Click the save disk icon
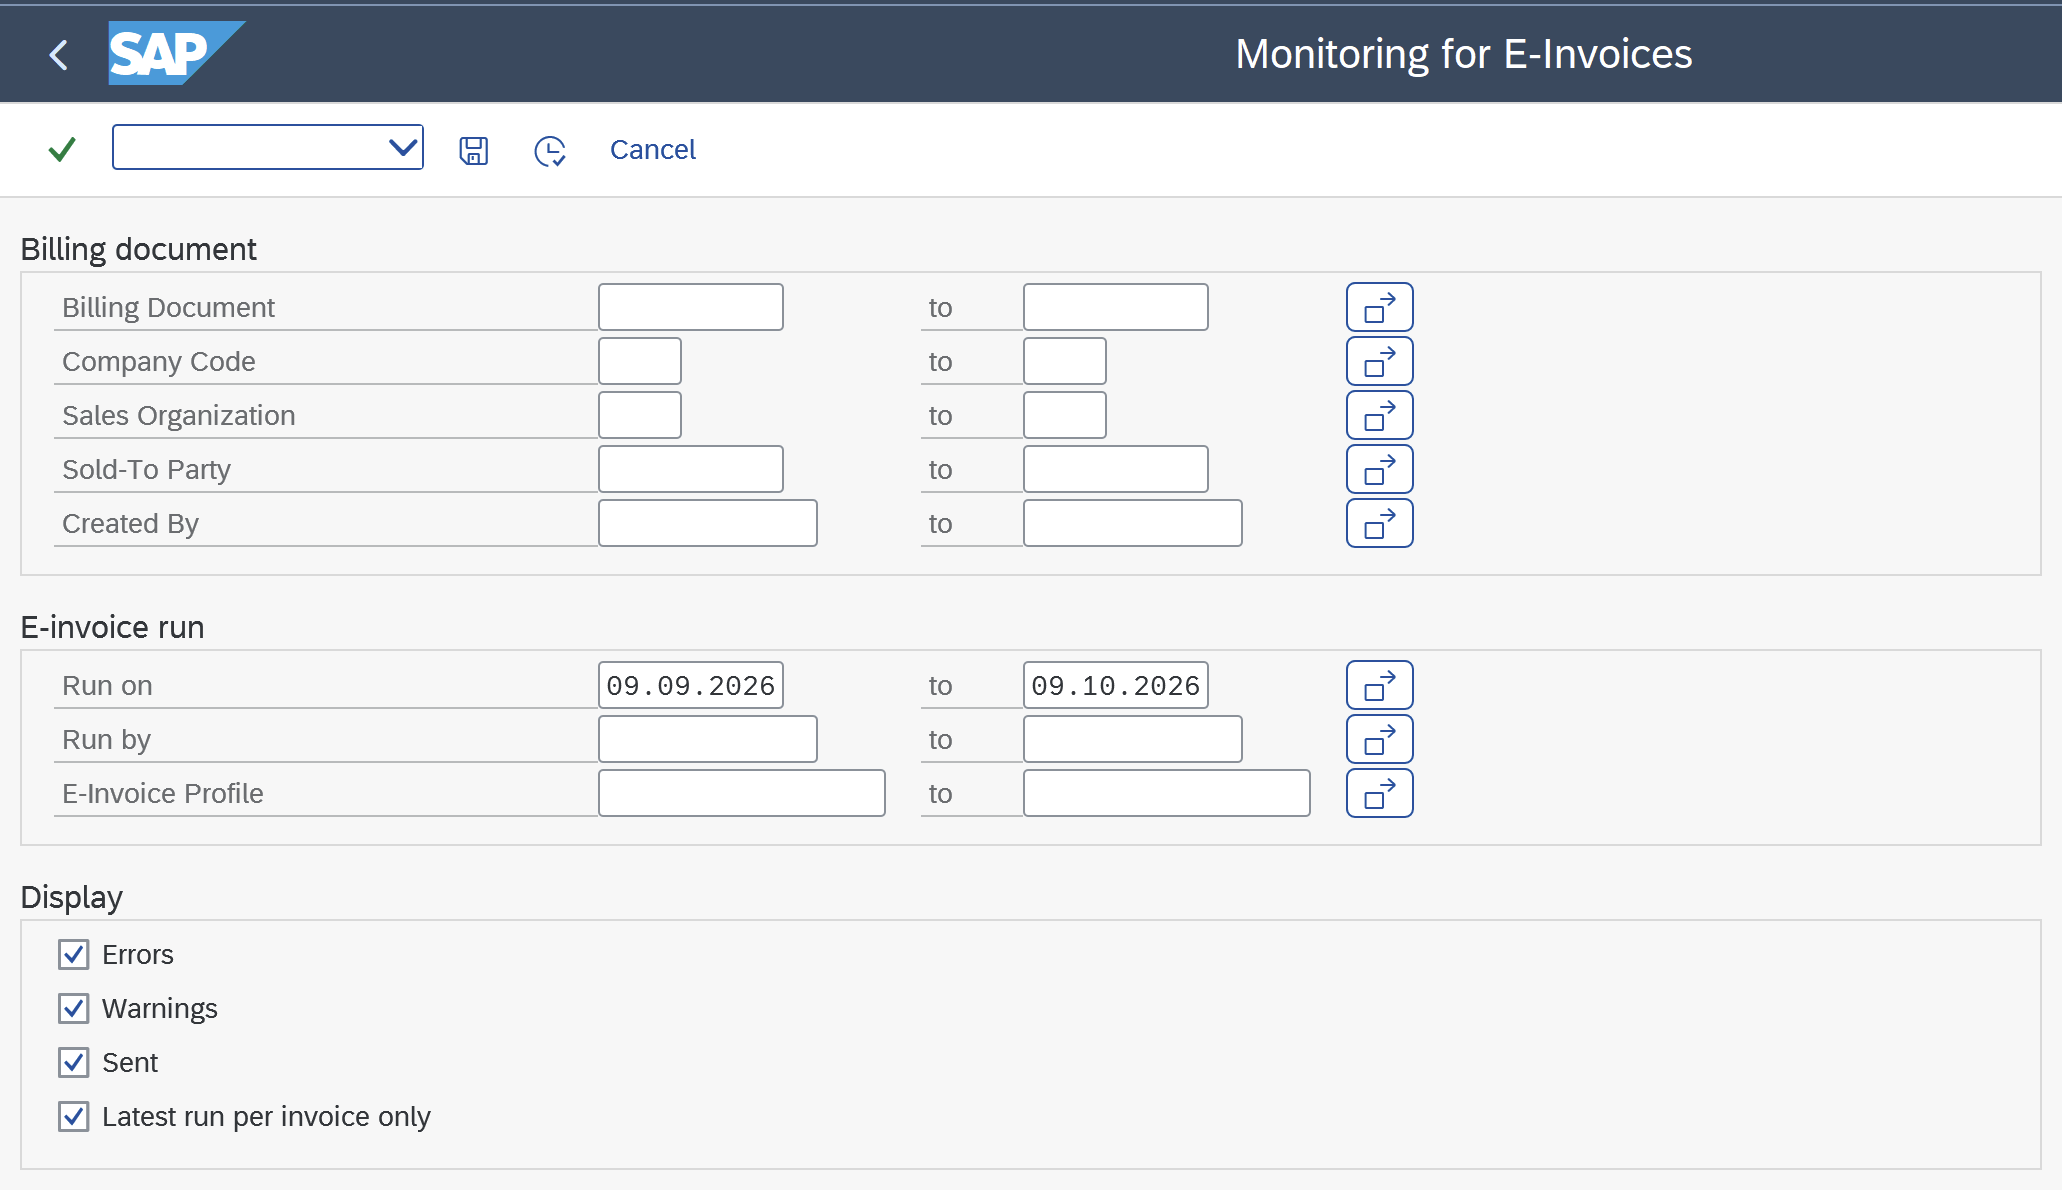The height and width of the screenshot is (1190, 2062). coord(473,151)
